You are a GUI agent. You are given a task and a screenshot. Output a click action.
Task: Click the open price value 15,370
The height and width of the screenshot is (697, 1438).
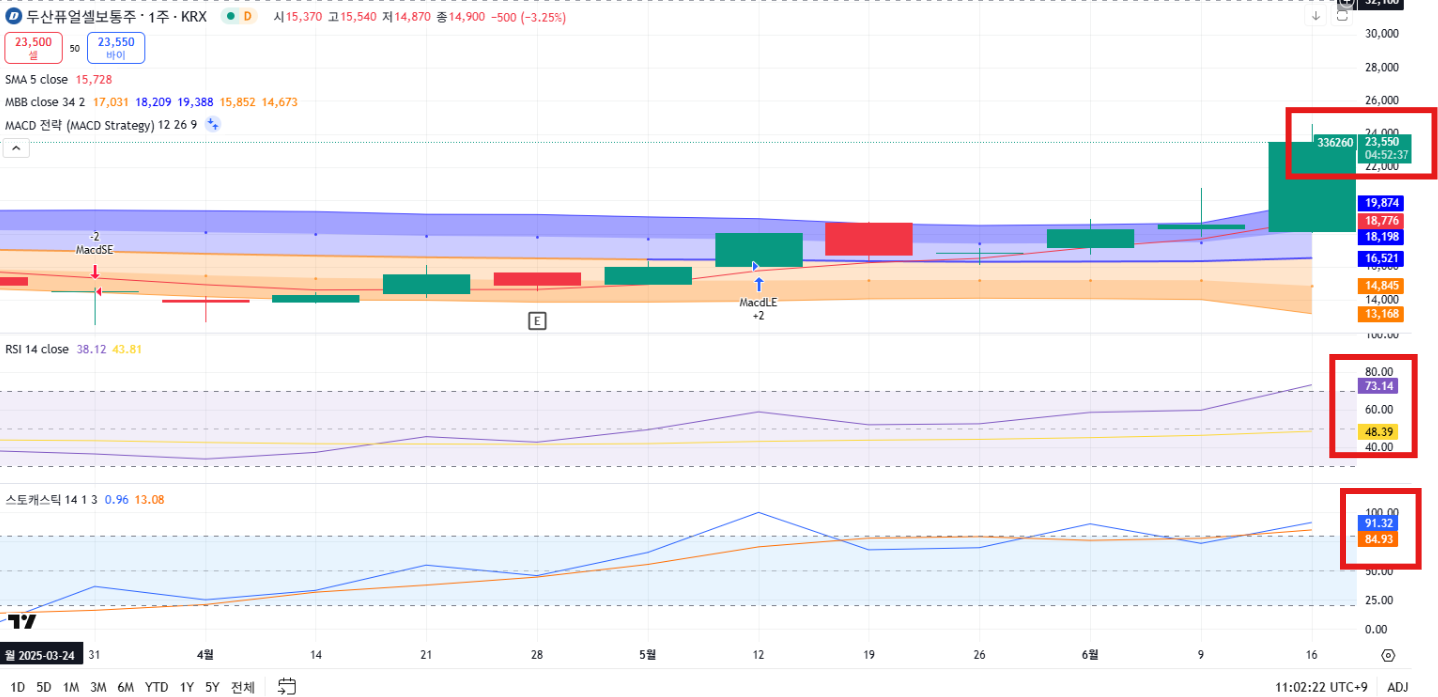pyautogui.click(x=305, y=17)
